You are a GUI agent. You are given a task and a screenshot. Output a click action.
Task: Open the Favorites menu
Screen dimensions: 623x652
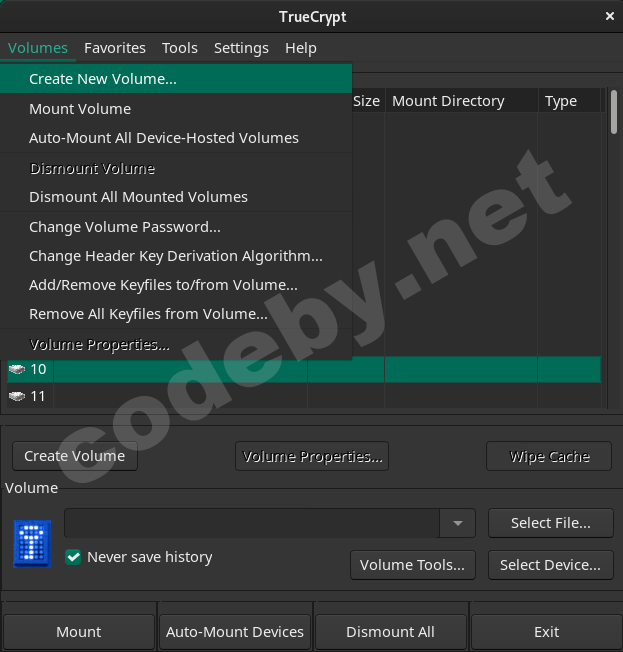(115, 48)
